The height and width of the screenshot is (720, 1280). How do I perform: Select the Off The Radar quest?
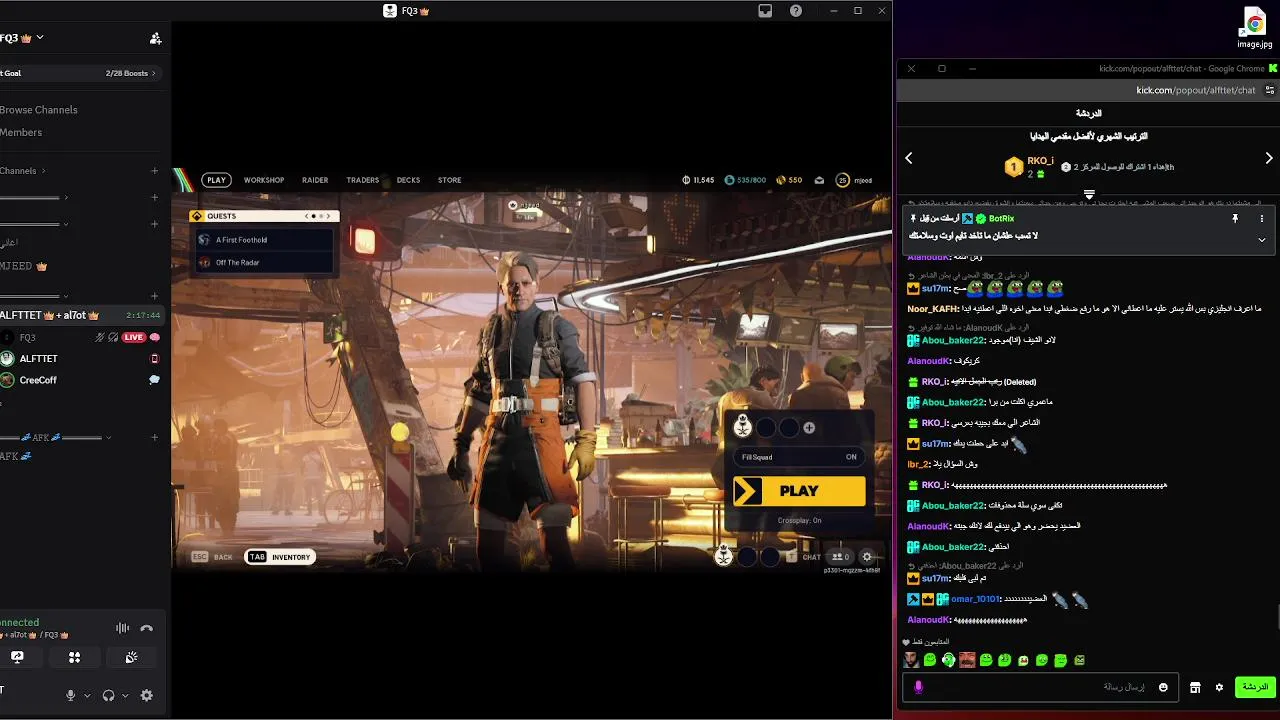coord(264,263)
